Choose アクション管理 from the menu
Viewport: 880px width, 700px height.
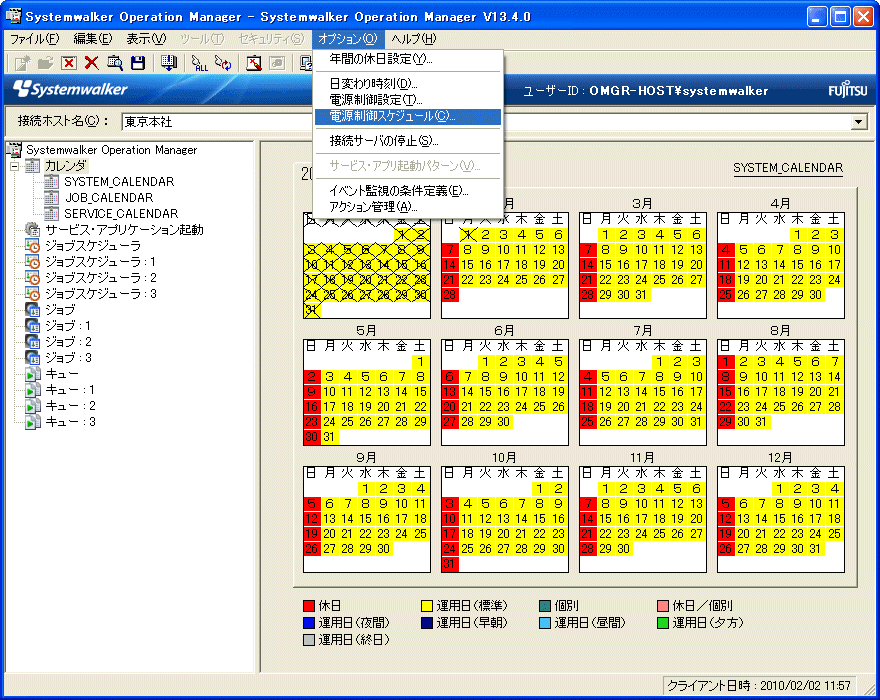pyautogui.click(x=407, y=207)
